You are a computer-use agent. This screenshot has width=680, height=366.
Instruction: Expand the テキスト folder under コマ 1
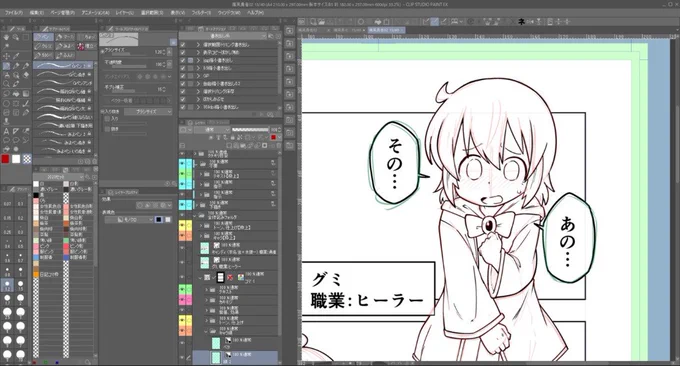[x=206, y=289]
